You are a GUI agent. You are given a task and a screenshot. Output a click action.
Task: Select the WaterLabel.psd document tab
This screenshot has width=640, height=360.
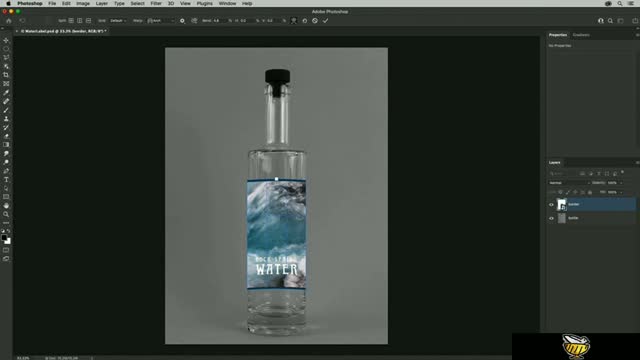(62, 31)
